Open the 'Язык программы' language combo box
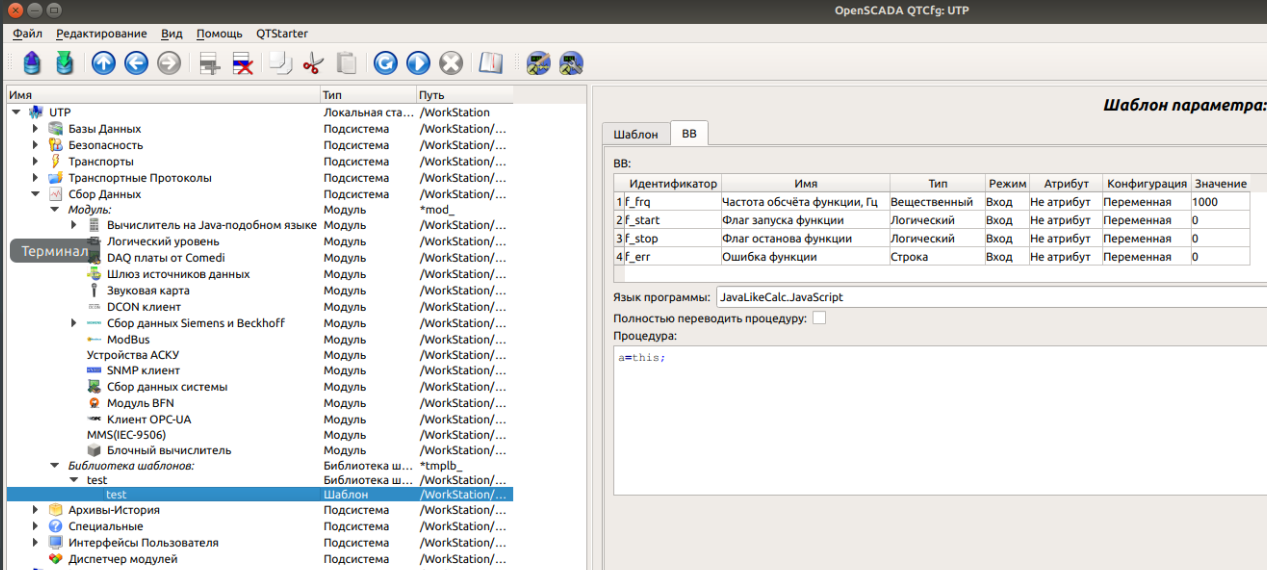The width and height of the screenshot is (1267, 570). (x=990, y=297)
